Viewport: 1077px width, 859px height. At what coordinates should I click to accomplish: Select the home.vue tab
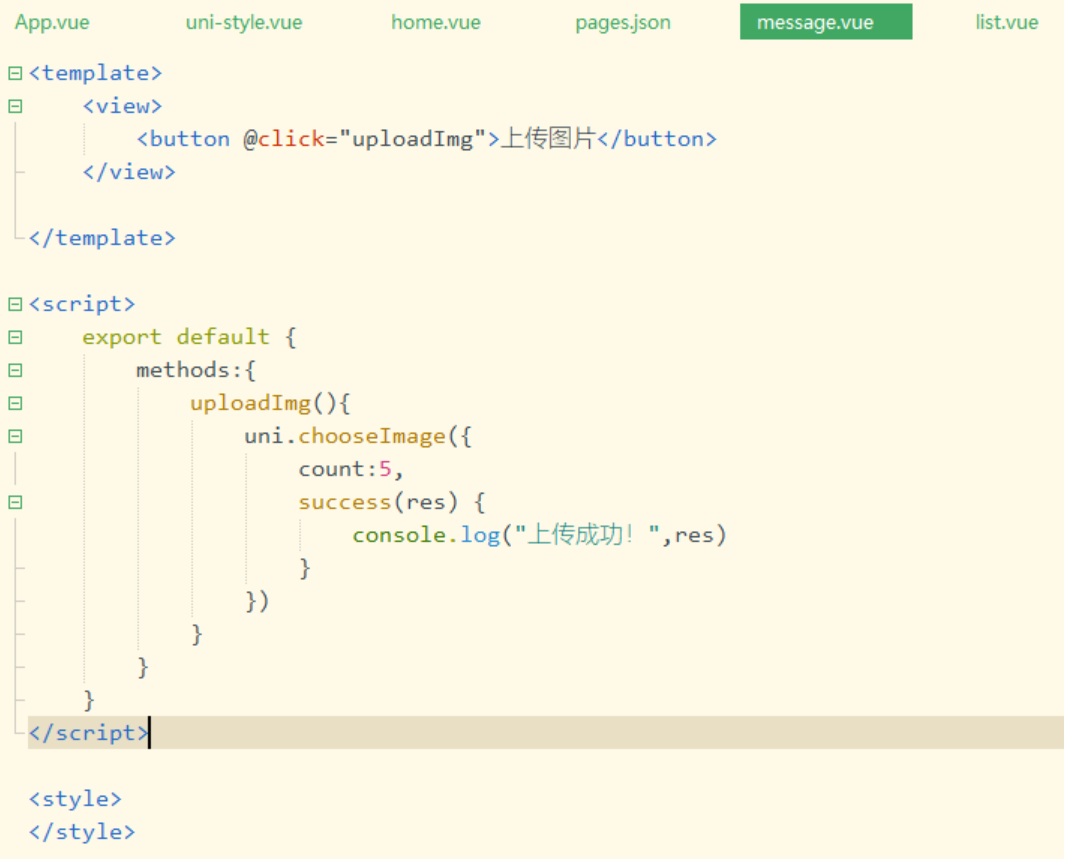435,22
